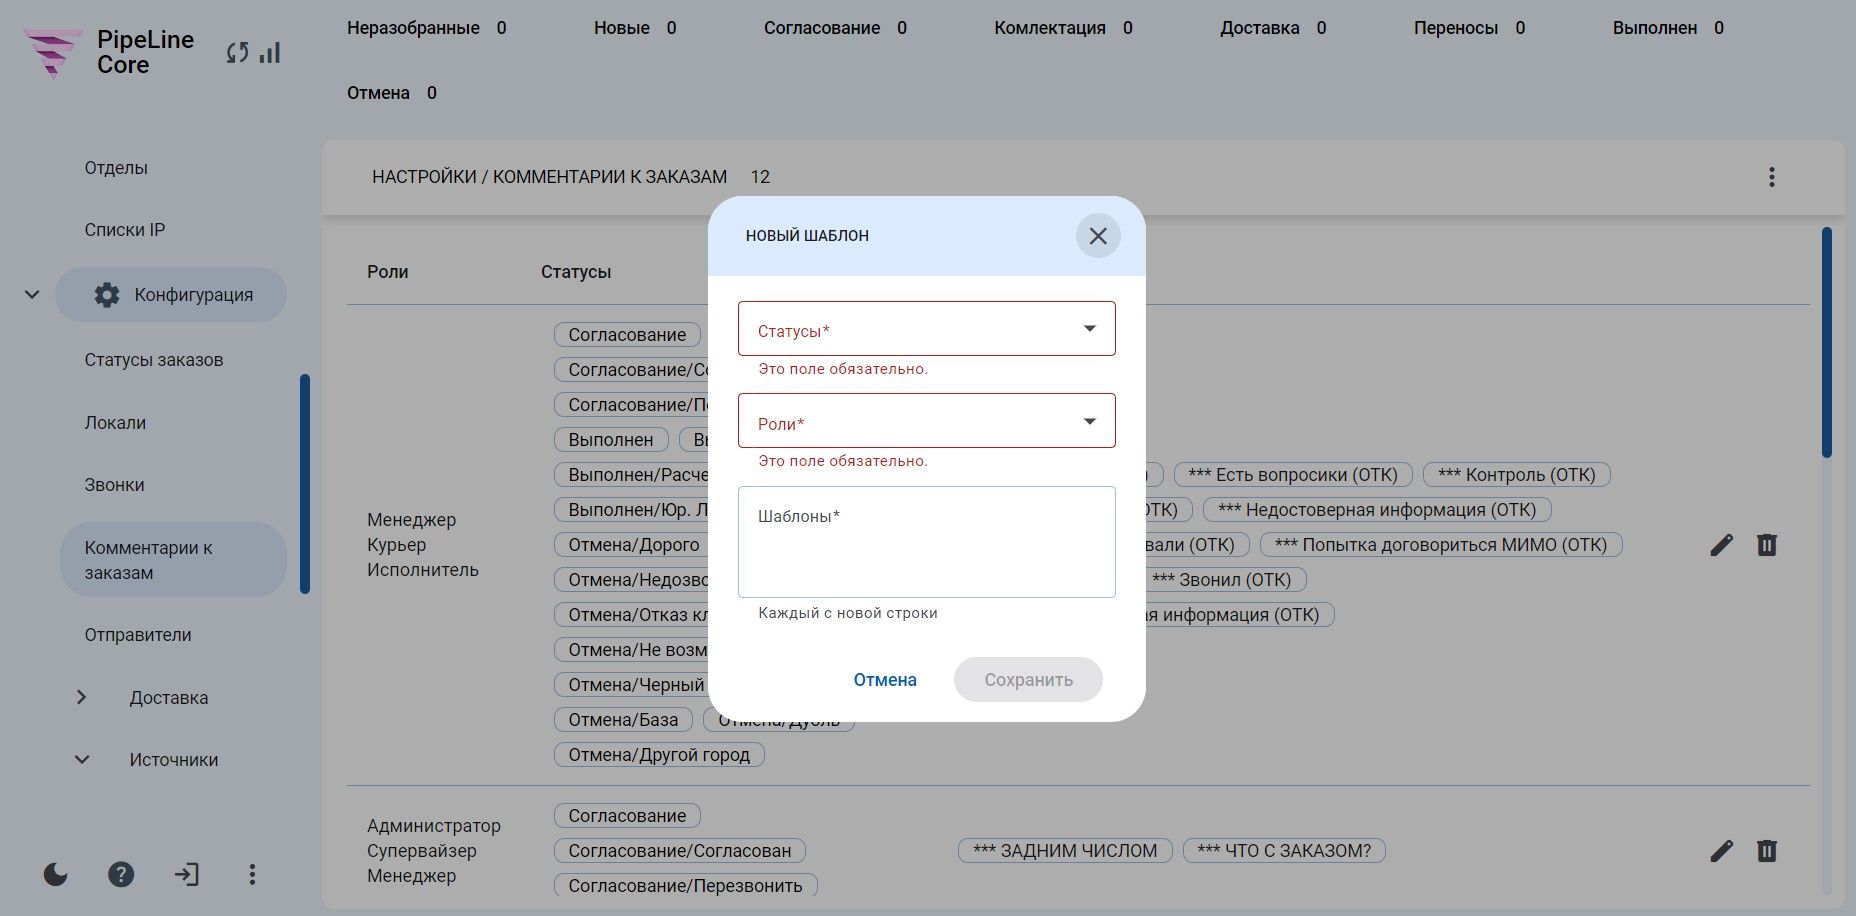This screenshot has height=916, width=1856.
Task: Select the Новые status tab
Action: click(x=635, y=28)
